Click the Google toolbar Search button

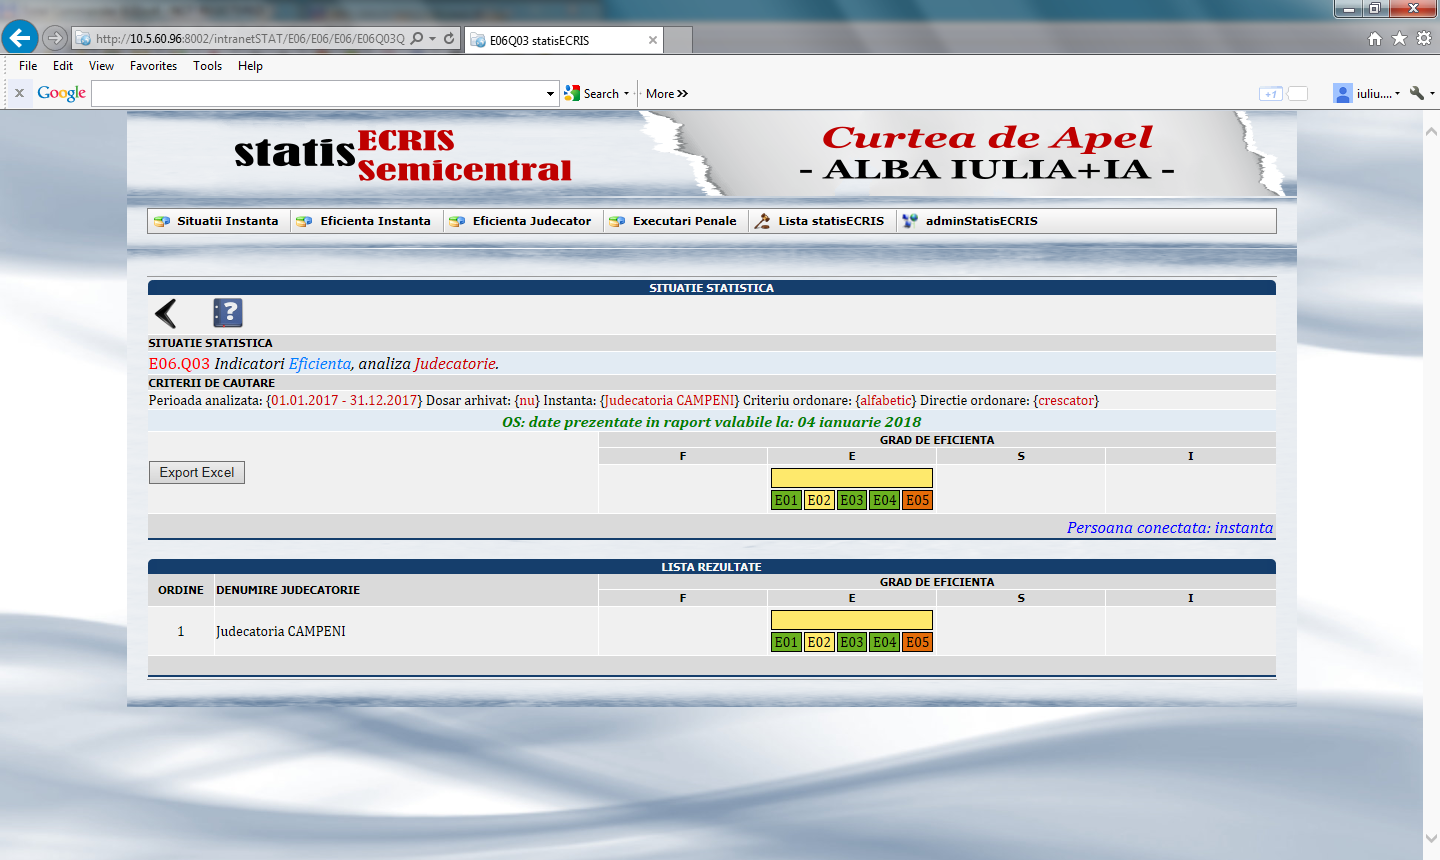coord(593,93)
